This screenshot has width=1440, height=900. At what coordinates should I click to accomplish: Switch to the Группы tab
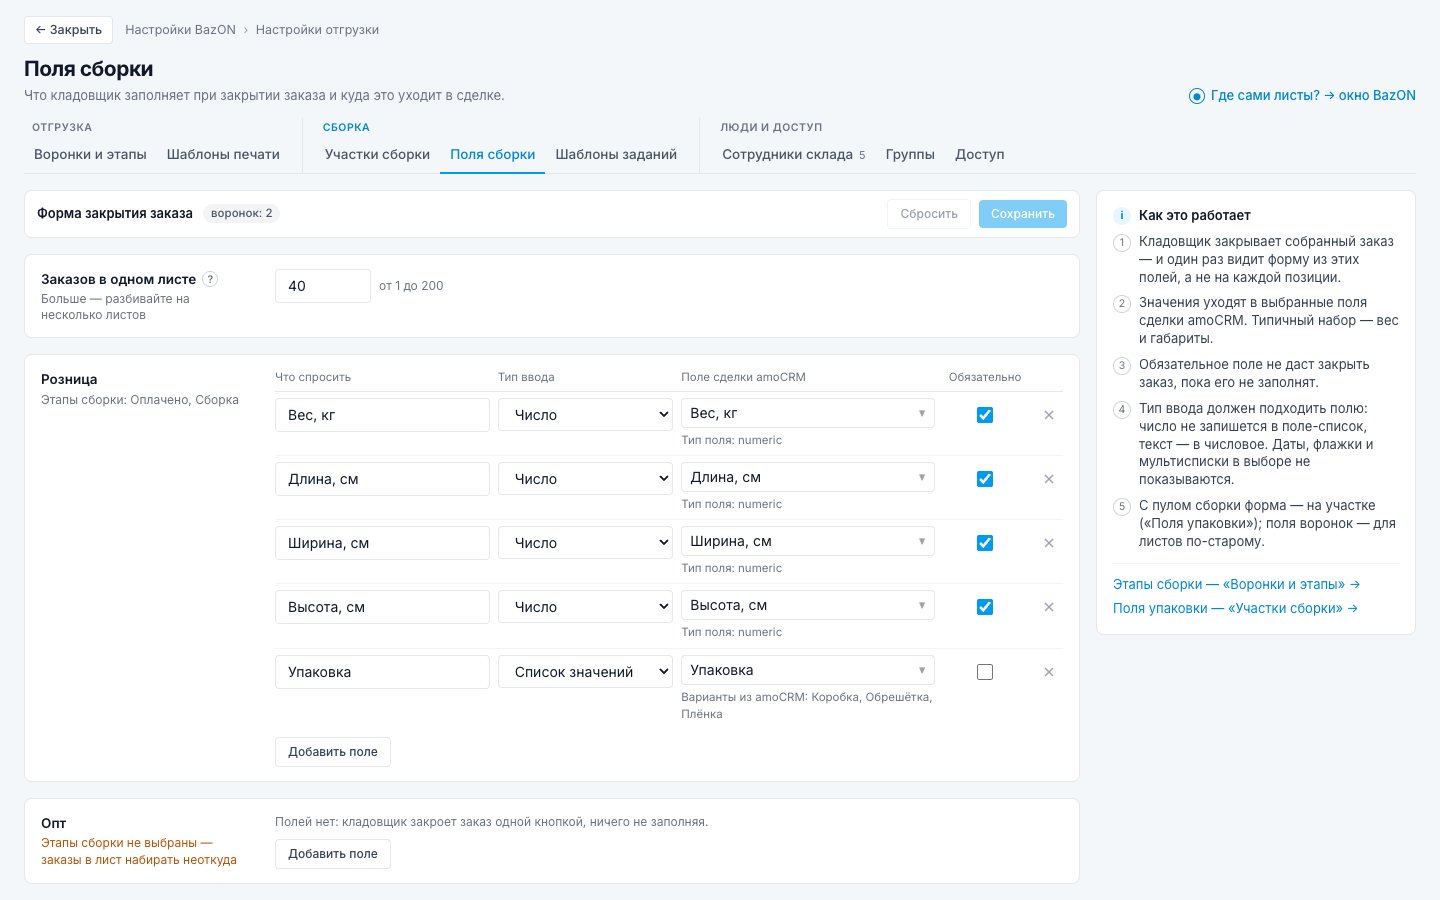(910, 154)
